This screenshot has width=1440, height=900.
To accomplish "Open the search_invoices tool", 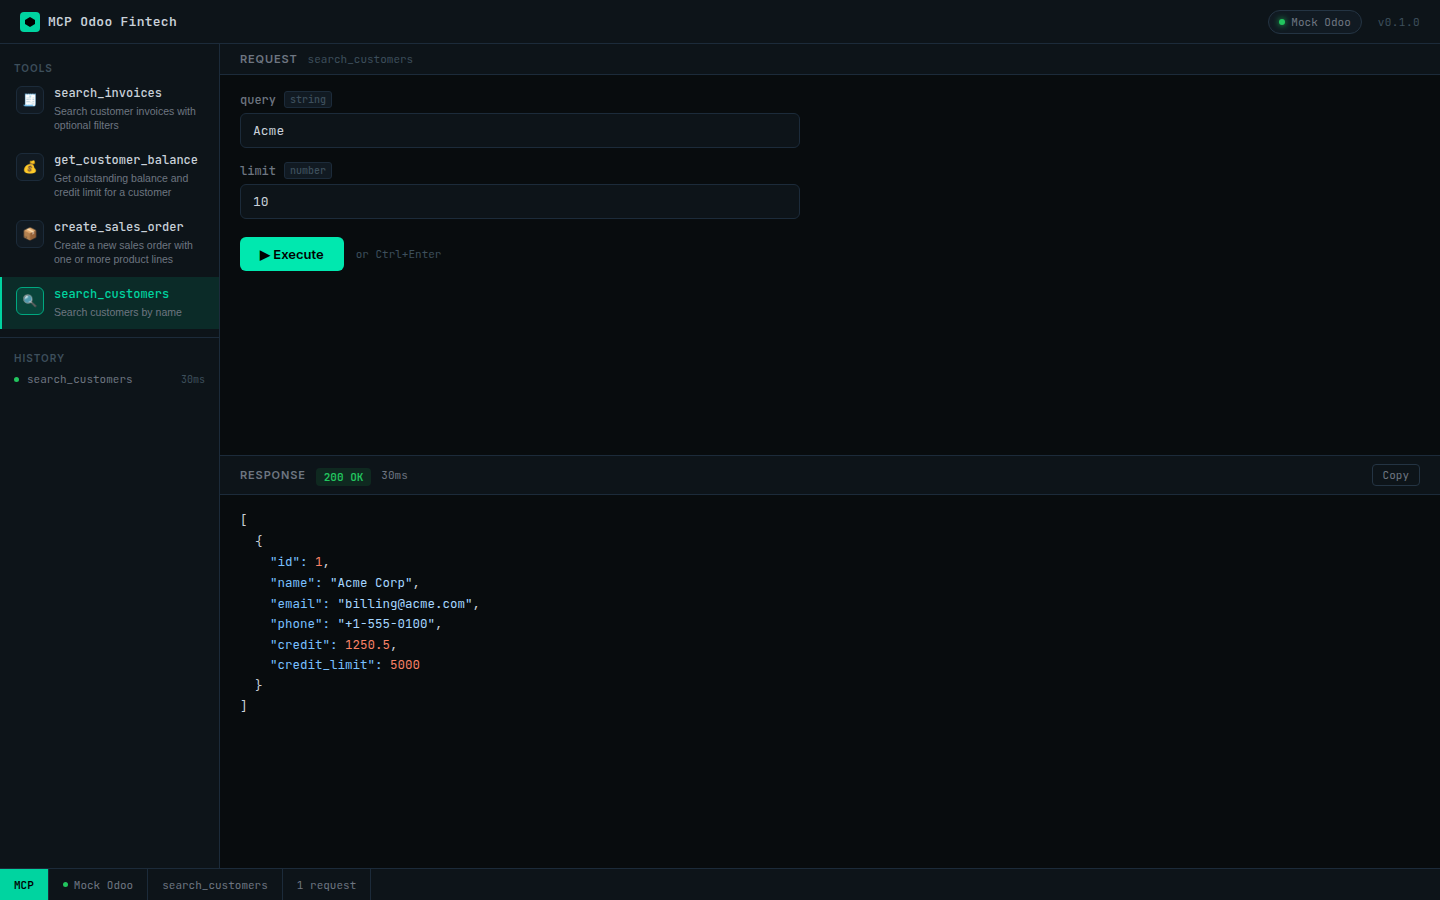I will (x=110, y=109).
